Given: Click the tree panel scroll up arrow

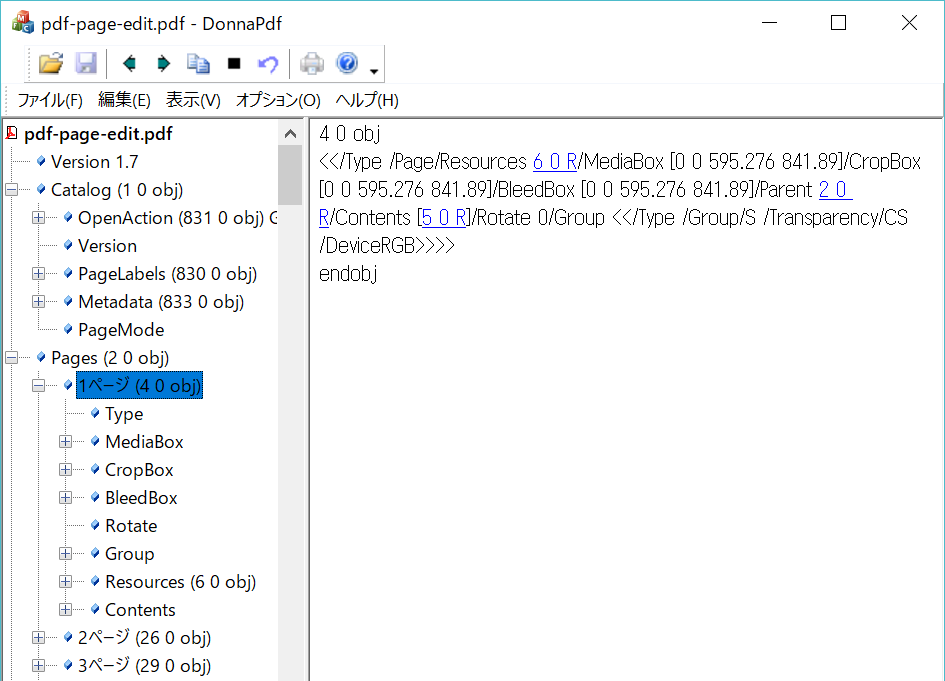Looking at the screenshot, I should (290, 134).
